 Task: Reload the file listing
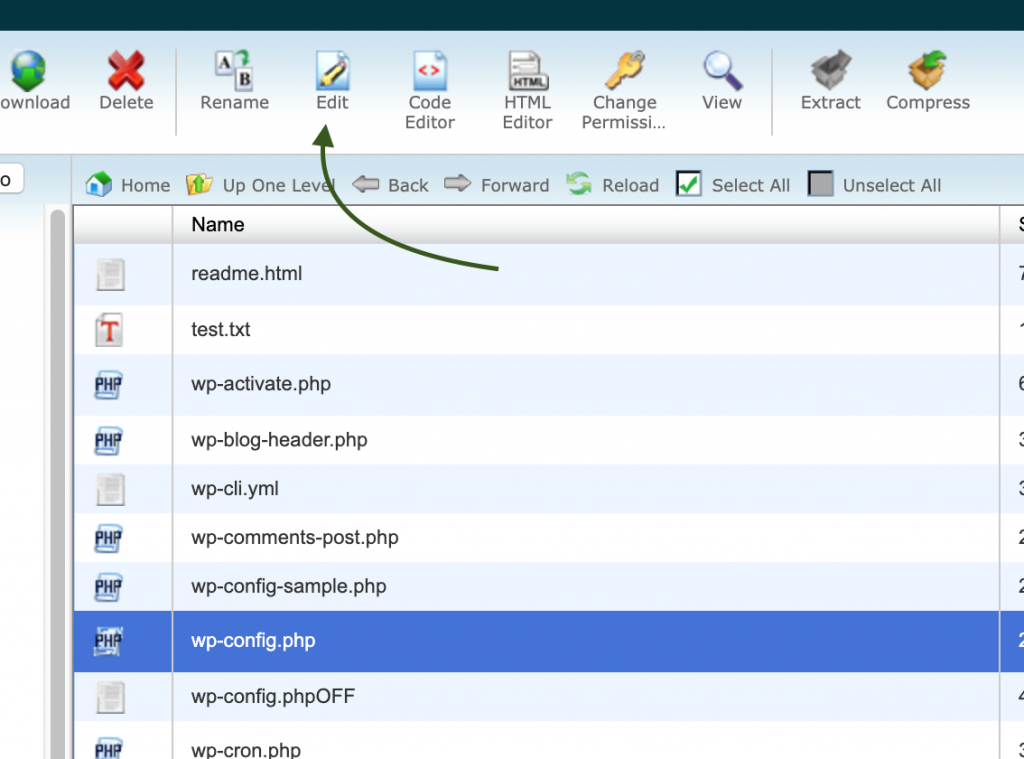pyautogui.click(x=612, y=184)
